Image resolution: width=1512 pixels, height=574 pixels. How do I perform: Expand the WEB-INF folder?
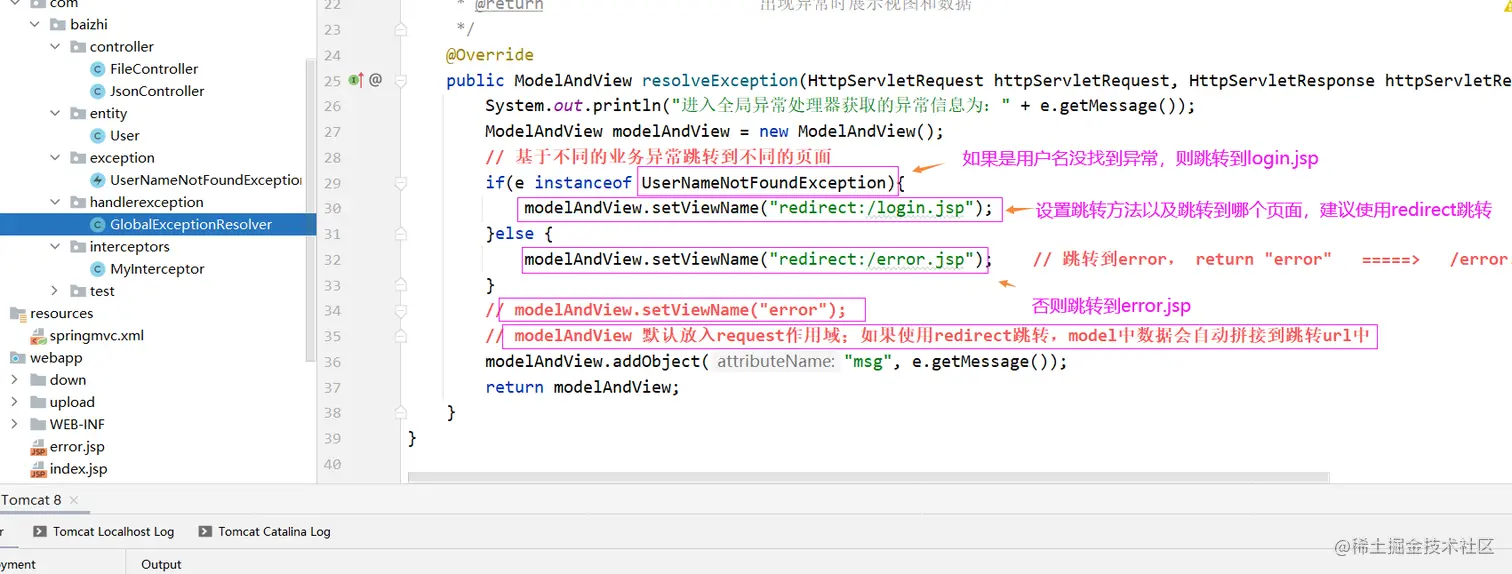[14, 424]
